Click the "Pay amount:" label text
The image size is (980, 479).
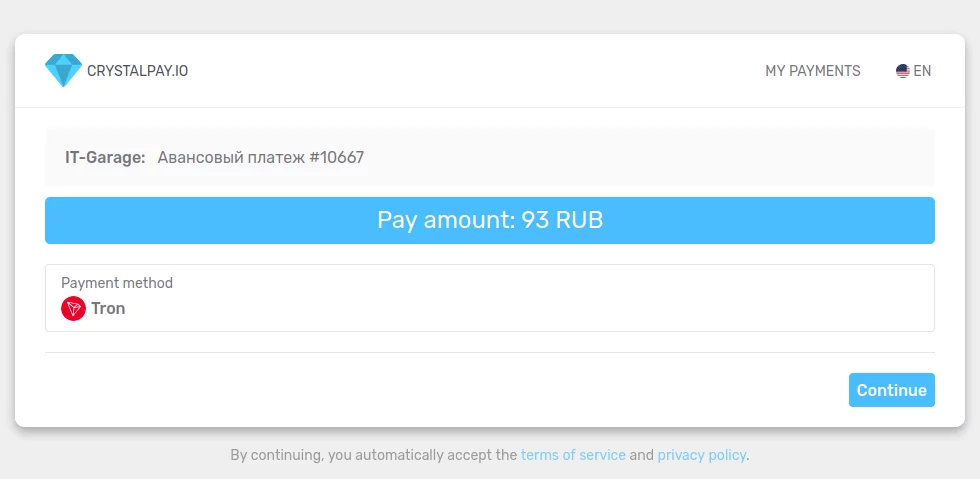[445, 220]
